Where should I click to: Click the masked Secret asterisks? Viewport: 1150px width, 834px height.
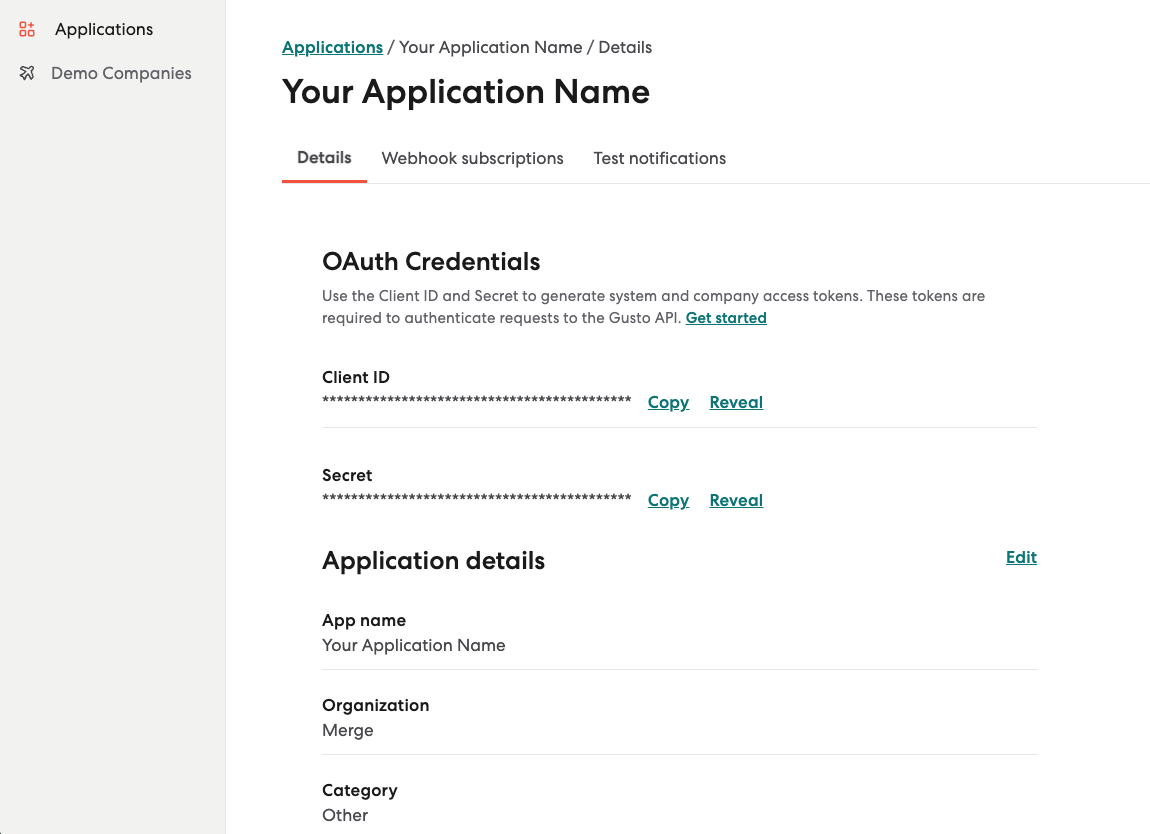tap(476, 499)
